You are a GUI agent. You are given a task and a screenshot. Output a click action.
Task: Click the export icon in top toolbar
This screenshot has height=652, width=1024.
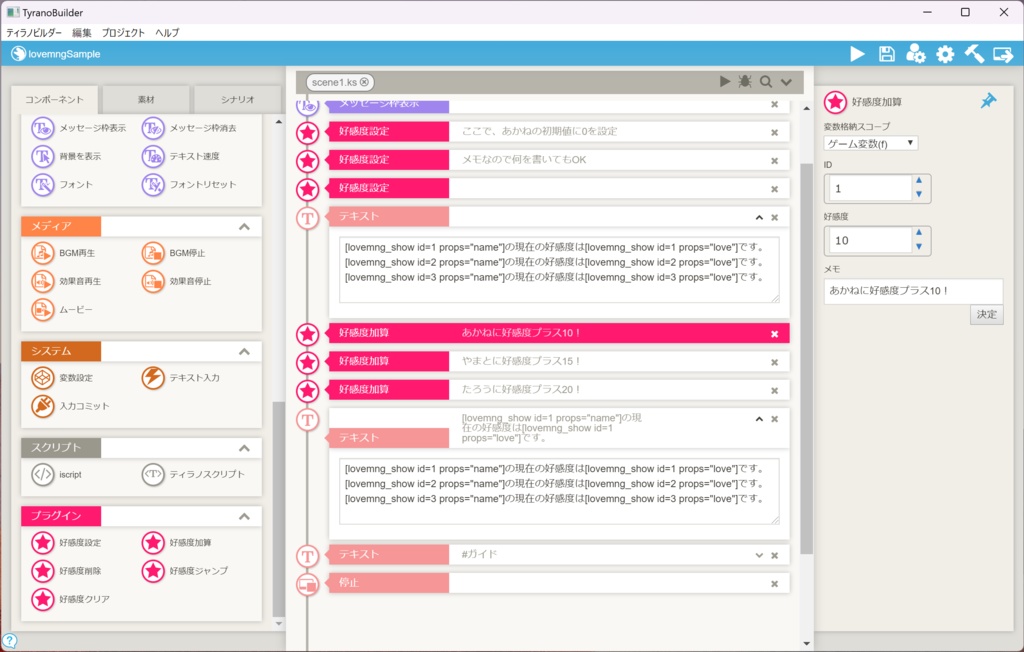pyautogui.click(x=1003, y=54)
